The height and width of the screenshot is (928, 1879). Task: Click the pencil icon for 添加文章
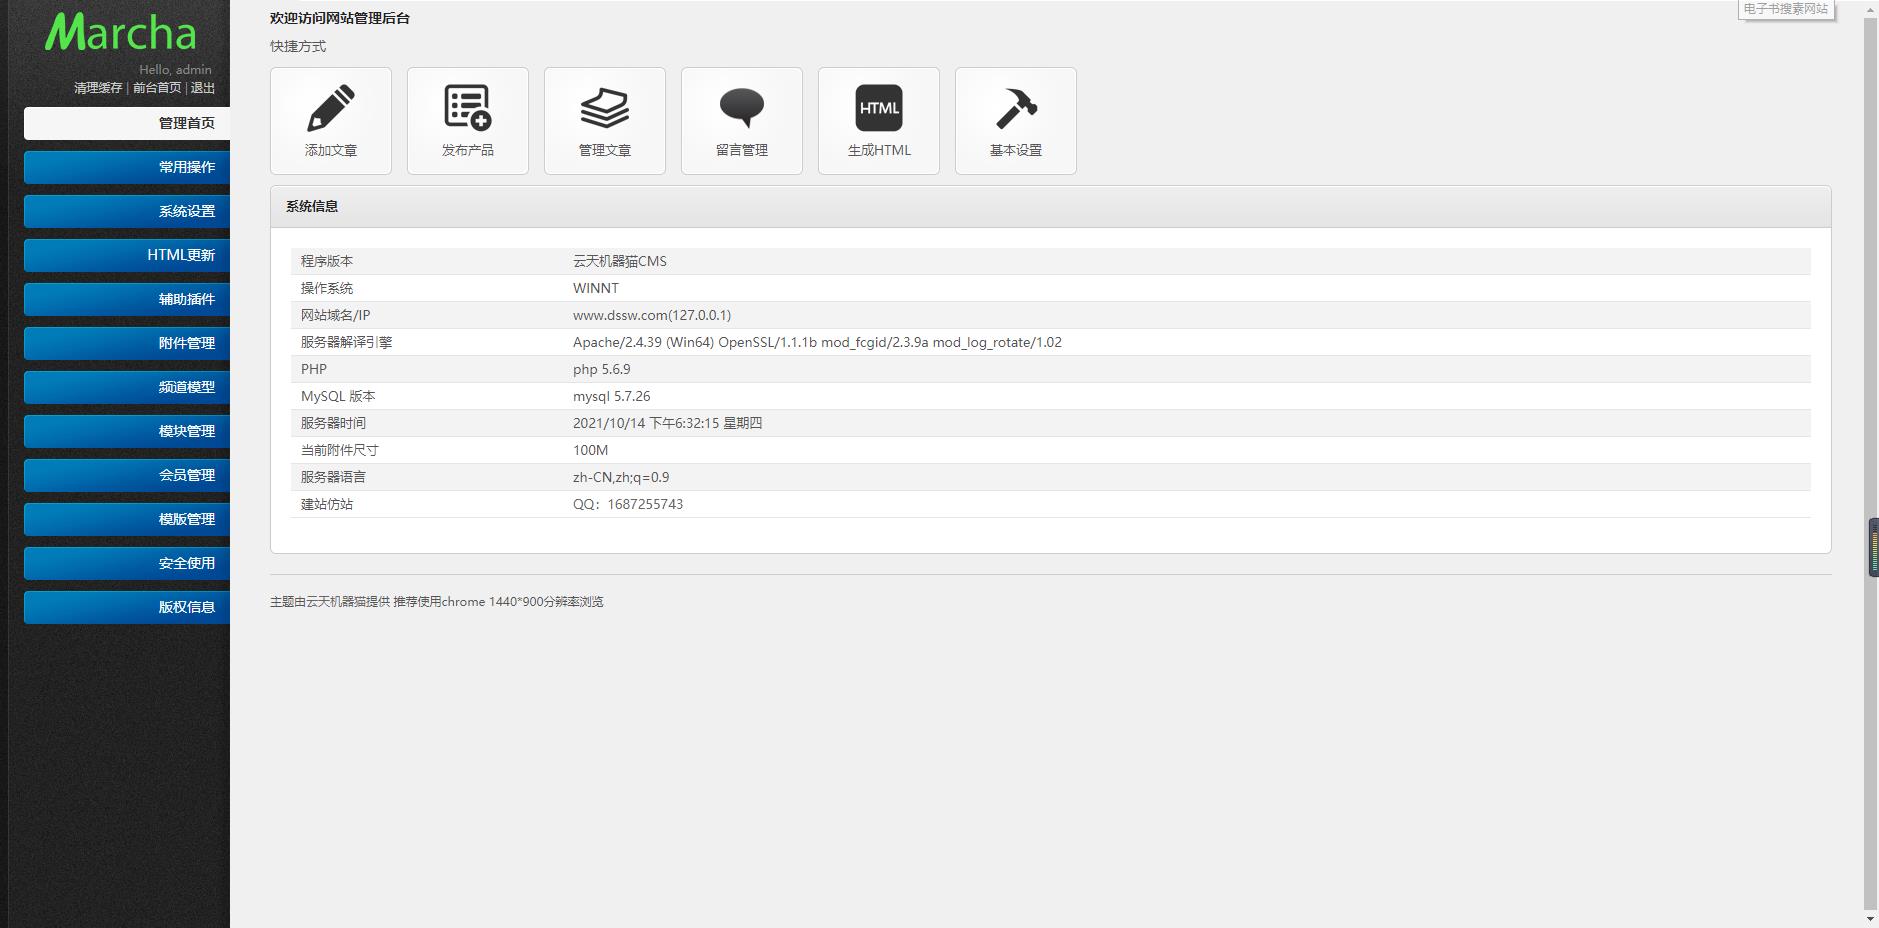(330, 109)
